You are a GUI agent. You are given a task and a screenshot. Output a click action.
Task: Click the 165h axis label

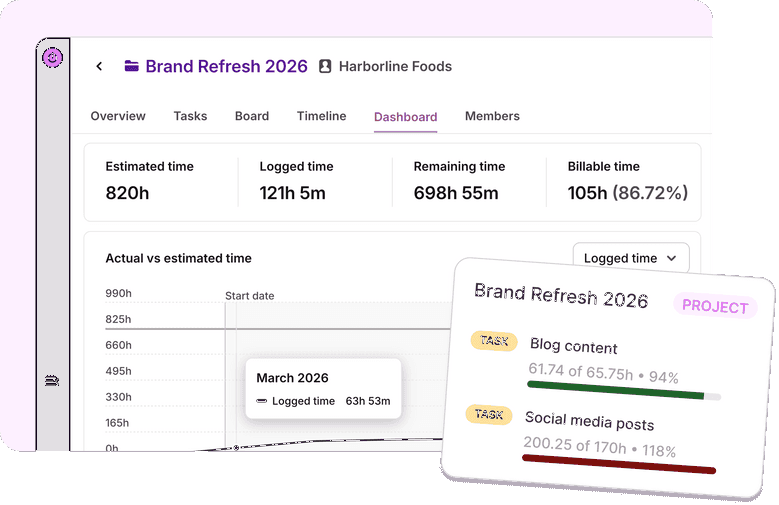point(117,422)
